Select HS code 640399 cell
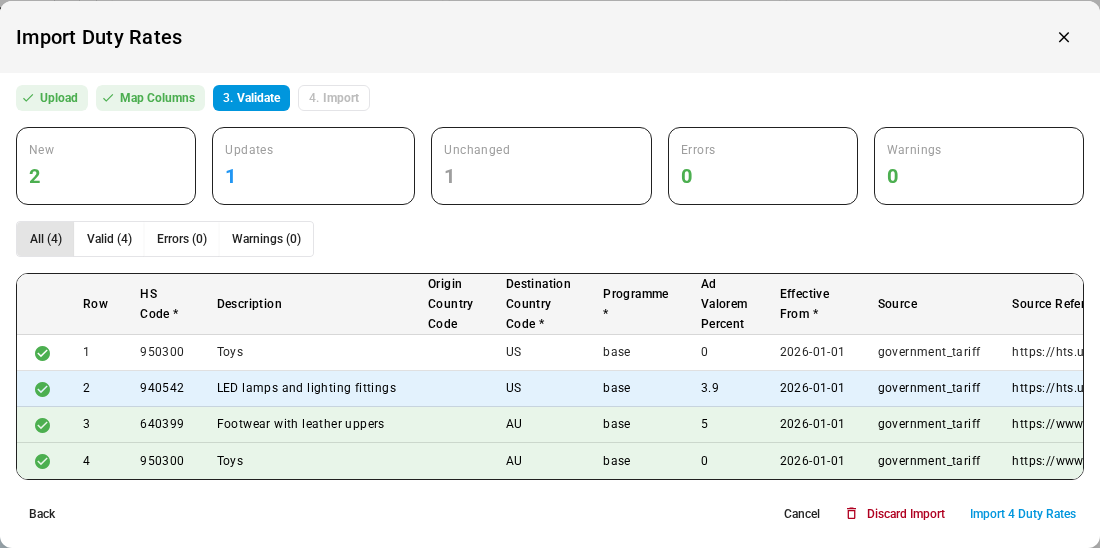Viewport: 1100px width, 548px height. [x=162, y=425]
